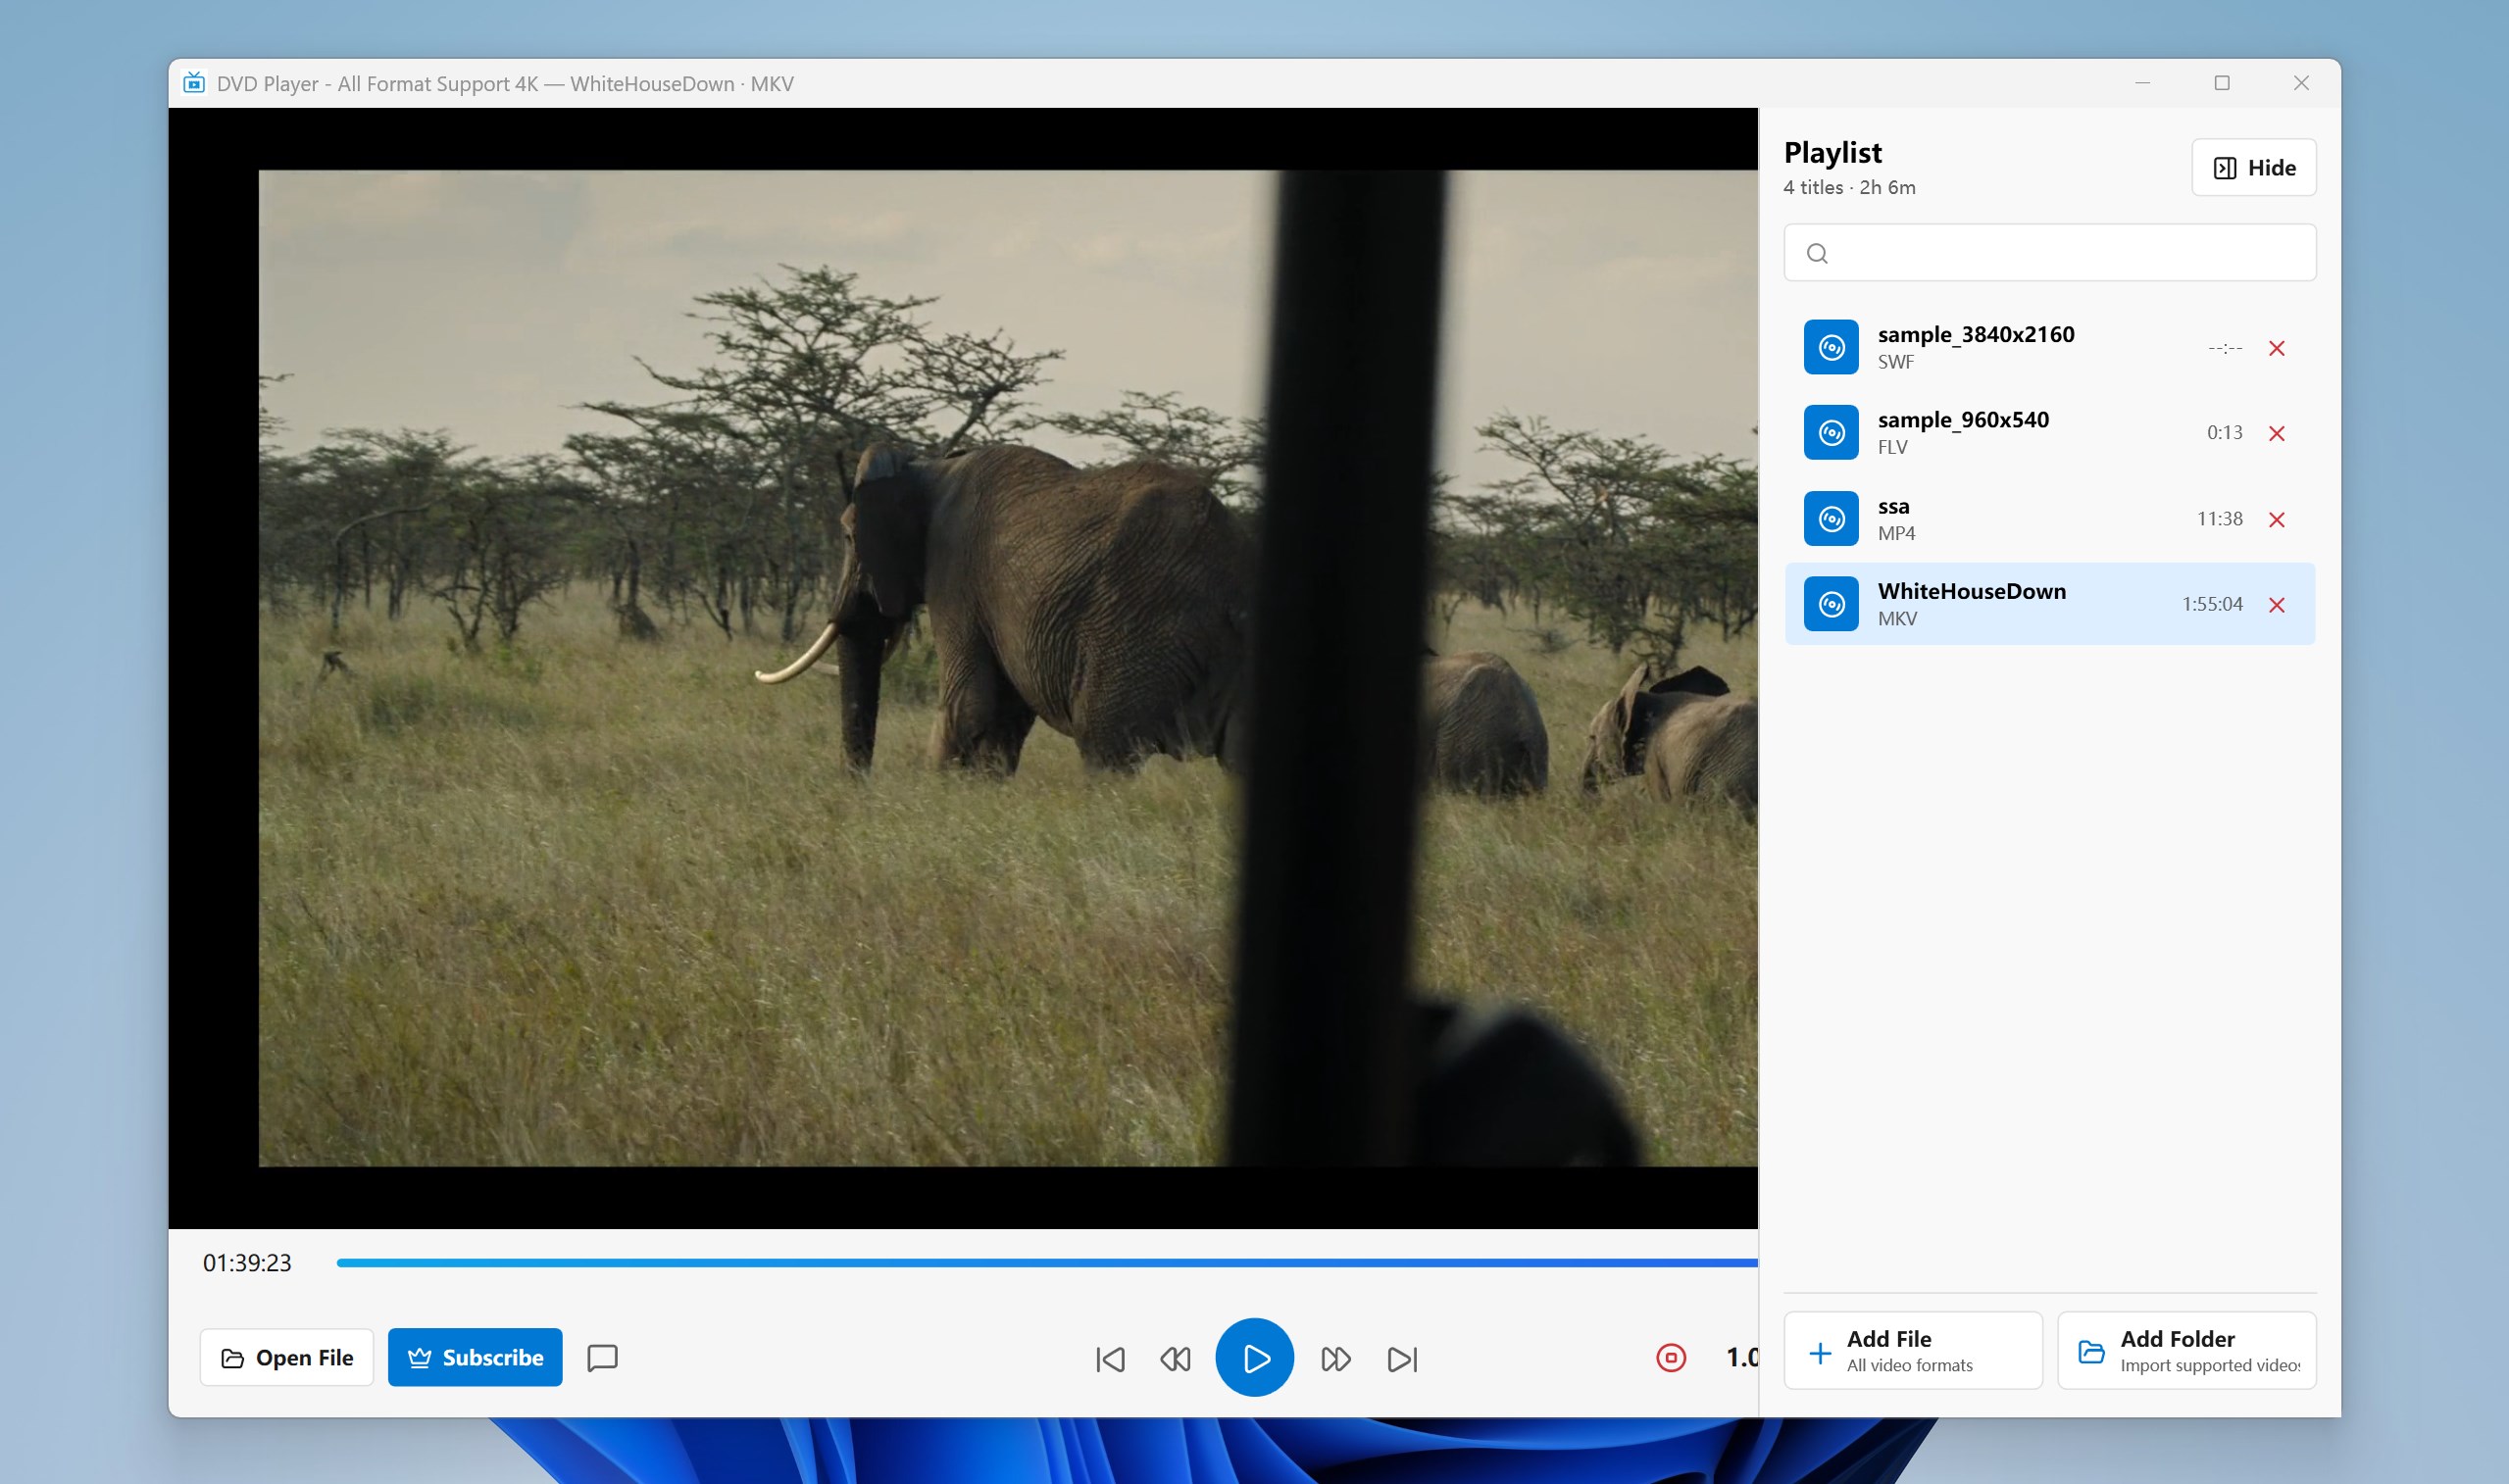Select the ssa title text
2509x1484 pixels.
(x=1894, y=506)
